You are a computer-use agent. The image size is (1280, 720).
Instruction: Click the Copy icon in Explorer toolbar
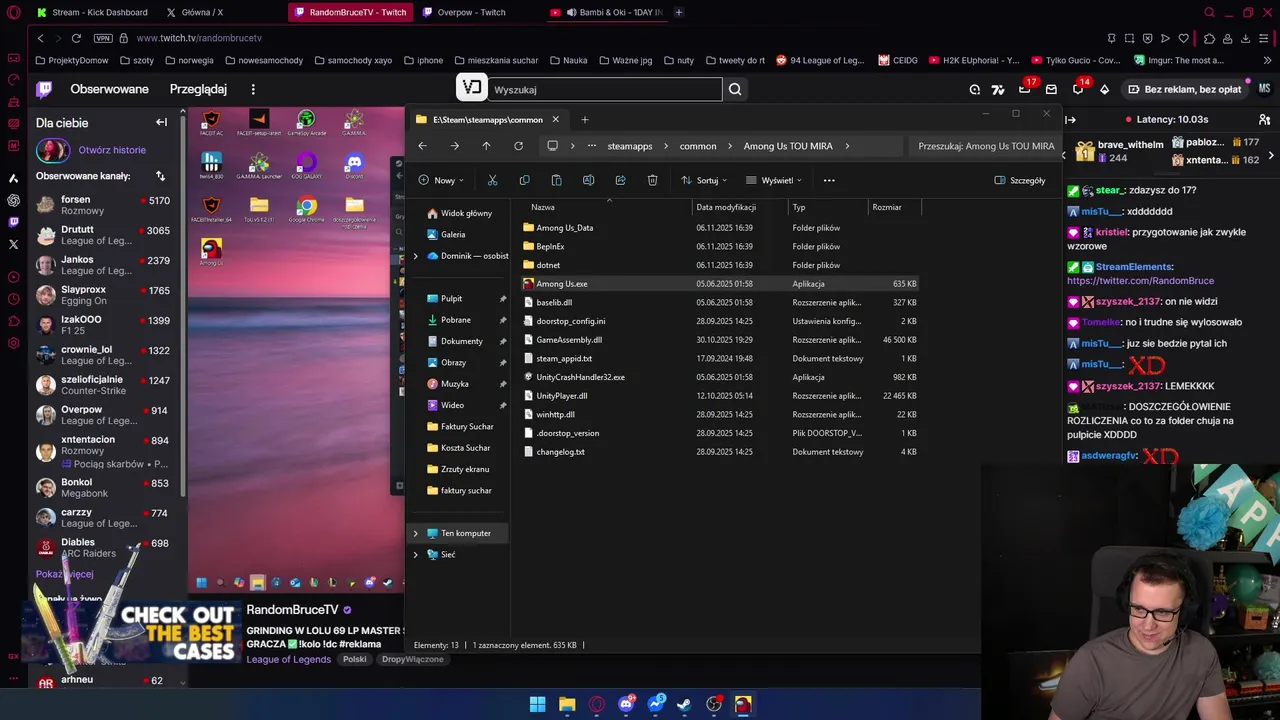click(524, 180)
